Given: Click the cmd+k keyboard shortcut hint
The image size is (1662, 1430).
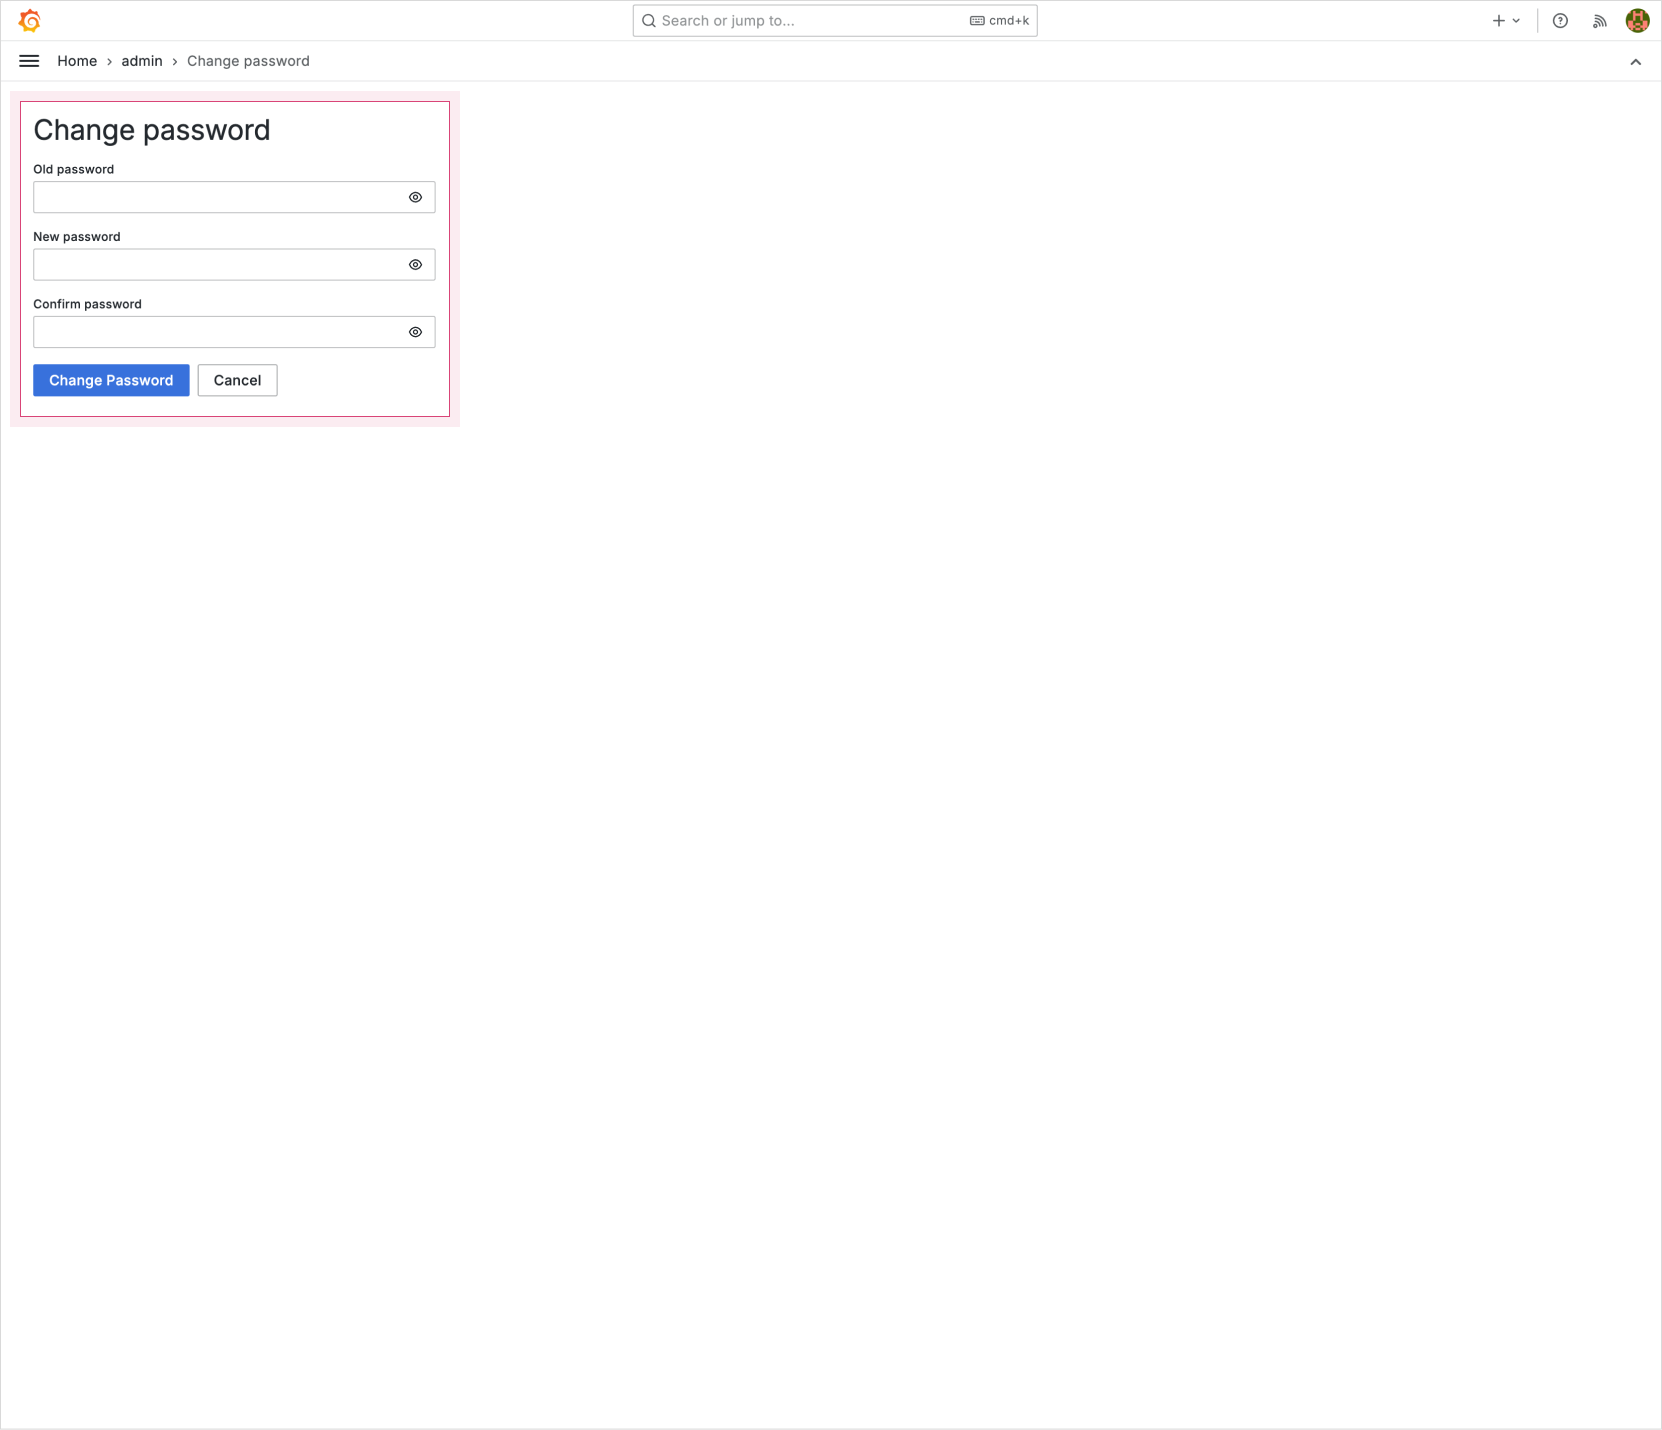Looking at the screenshot, I should (x=999, y=20).
